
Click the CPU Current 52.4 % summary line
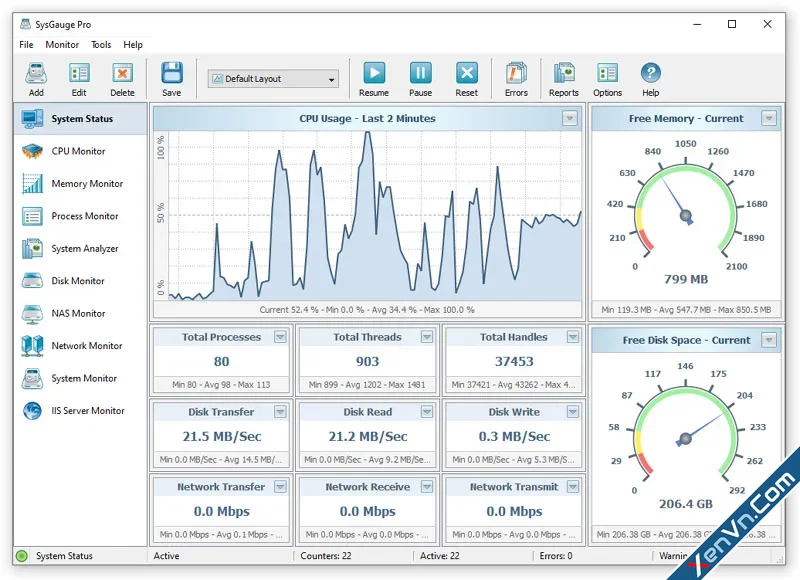tap(367, 310)
